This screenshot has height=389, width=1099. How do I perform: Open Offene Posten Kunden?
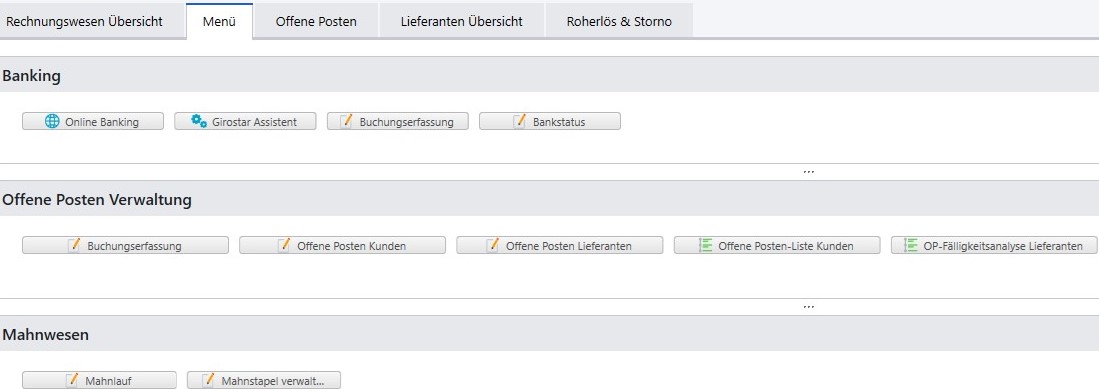(x=343, y=245)
